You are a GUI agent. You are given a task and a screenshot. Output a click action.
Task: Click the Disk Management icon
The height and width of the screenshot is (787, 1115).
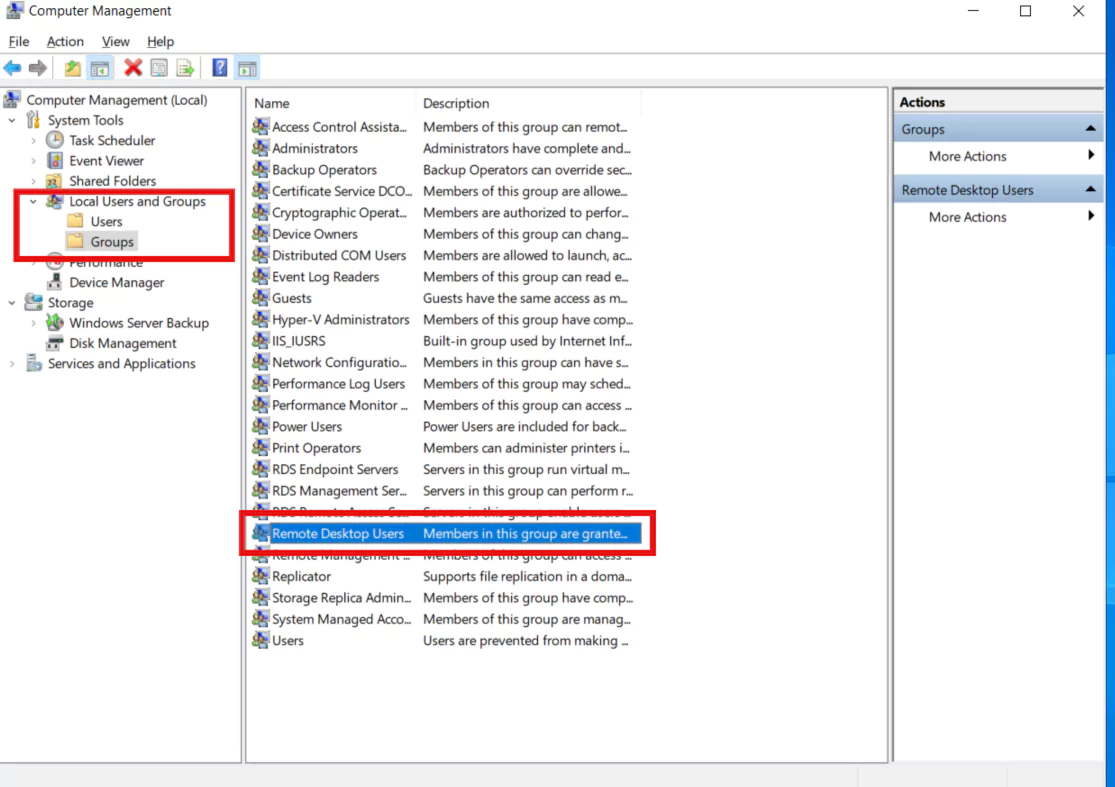55,343
